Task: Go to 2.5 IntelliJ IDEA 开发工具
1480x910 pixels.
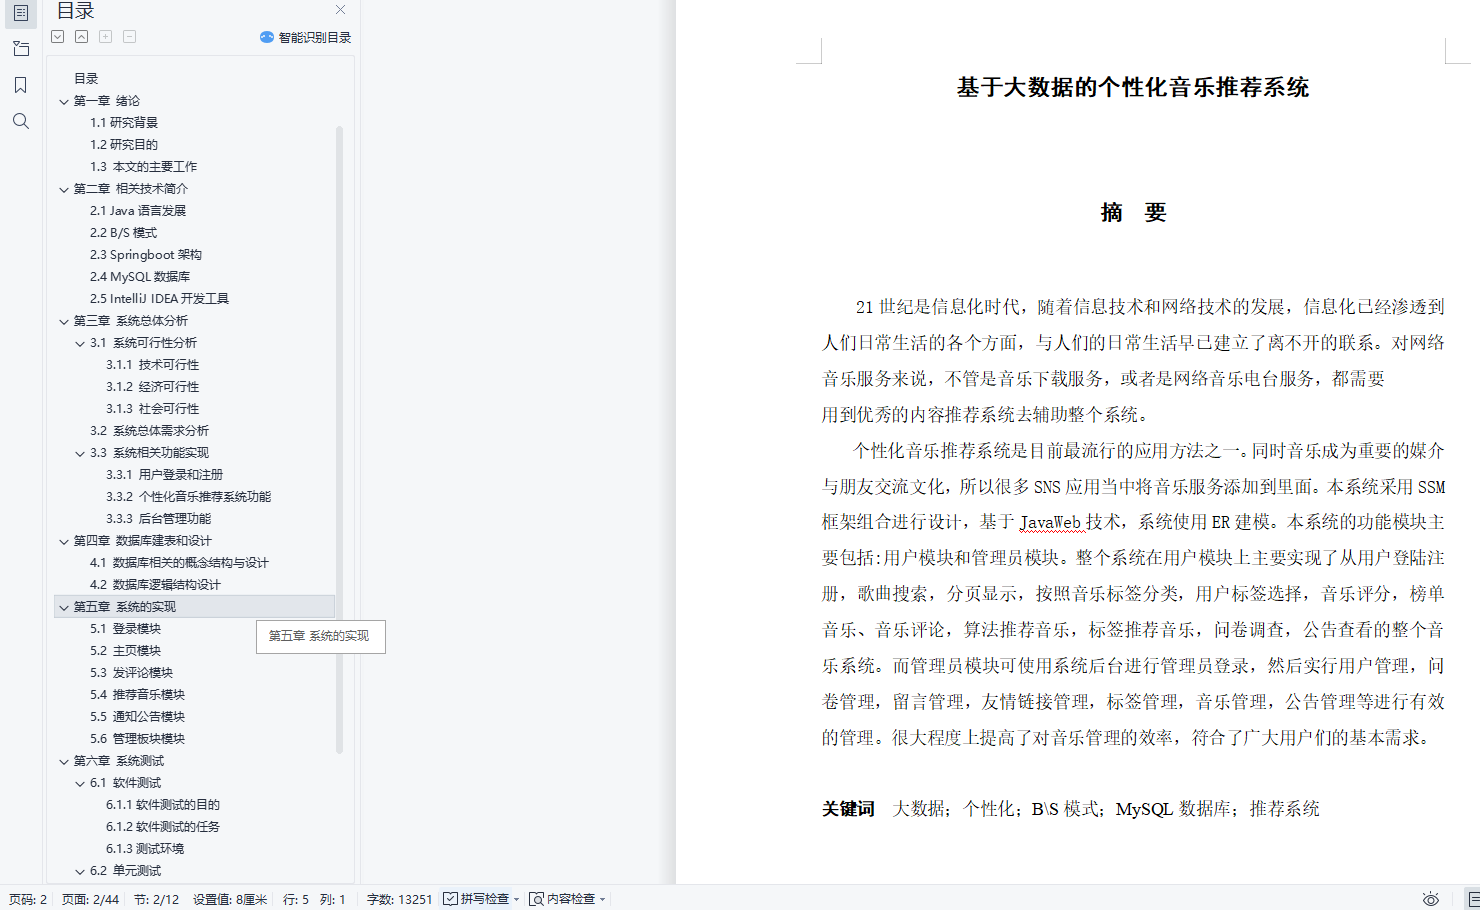Action: [159, 298]
